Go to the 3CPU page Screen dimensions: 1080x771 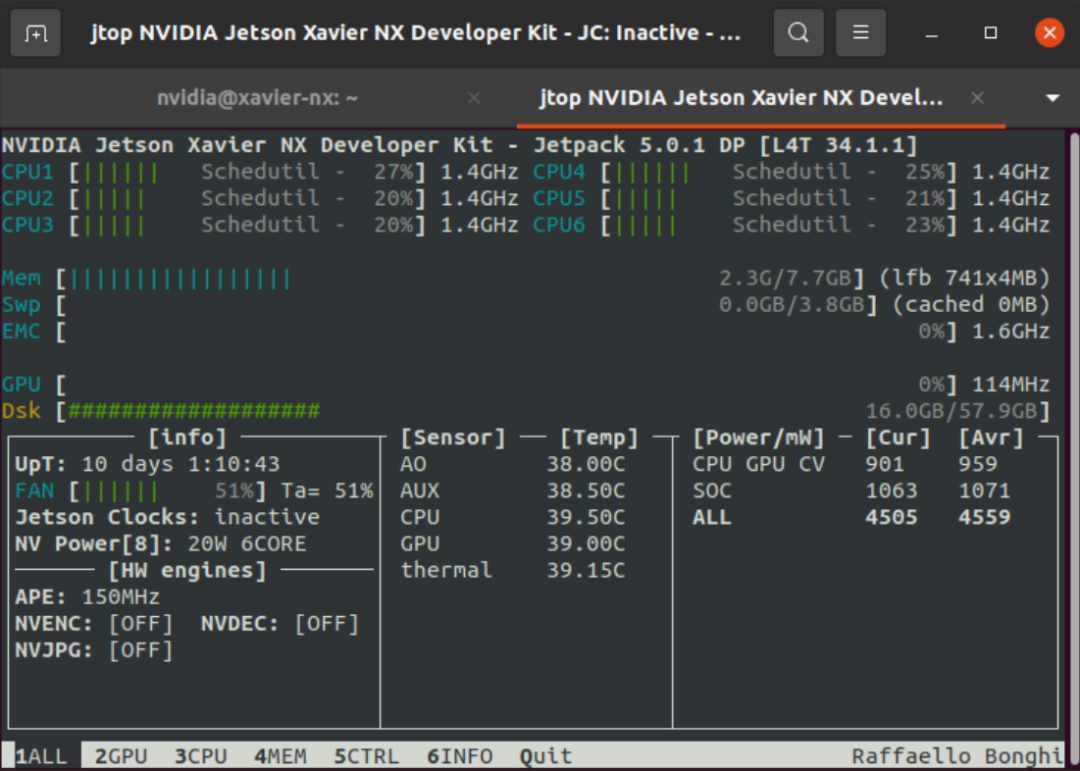200,756
